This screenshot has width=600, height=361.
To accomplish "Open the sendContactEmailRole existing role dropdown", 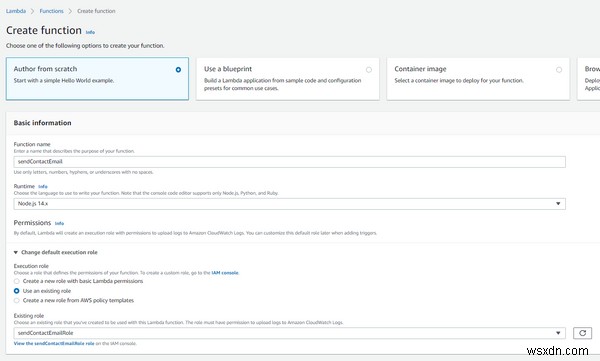I will [x=289, y=333].
